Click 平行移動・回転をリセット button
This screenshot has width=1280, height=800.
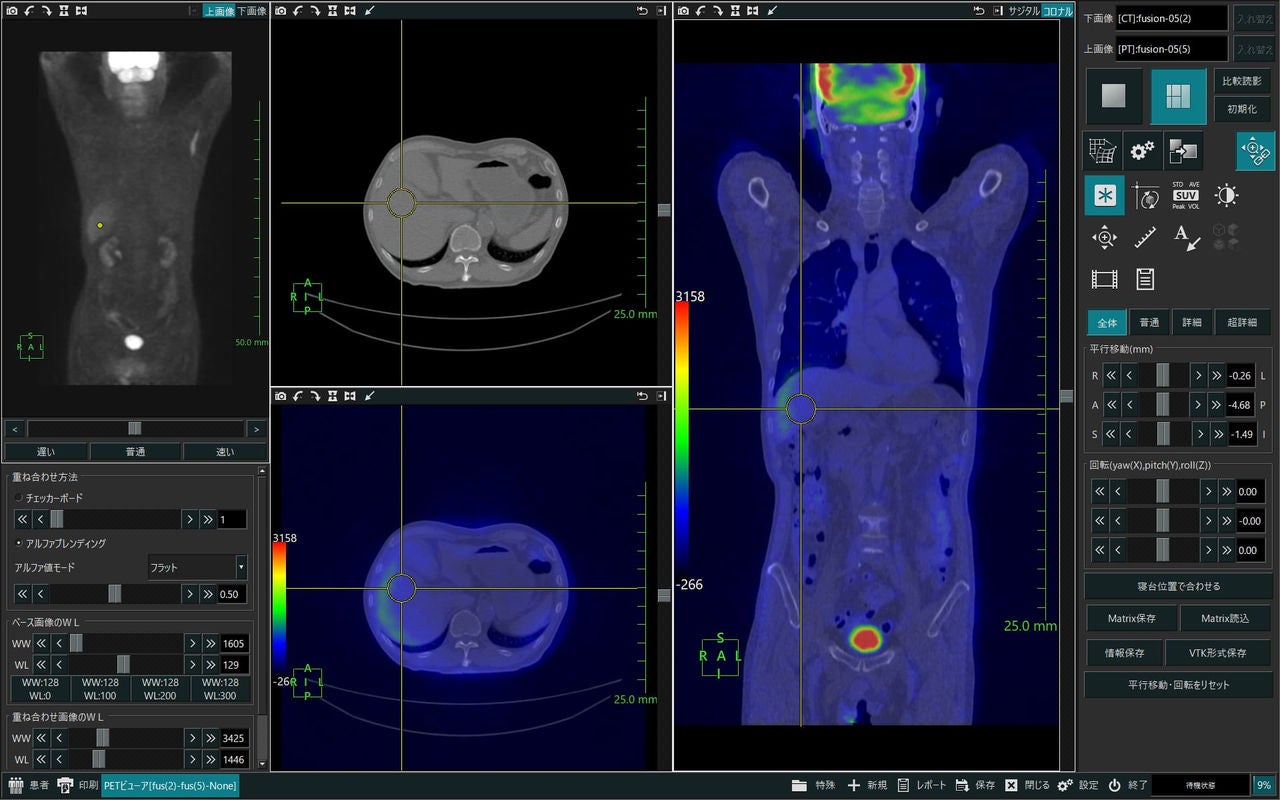click(1178, 685)
